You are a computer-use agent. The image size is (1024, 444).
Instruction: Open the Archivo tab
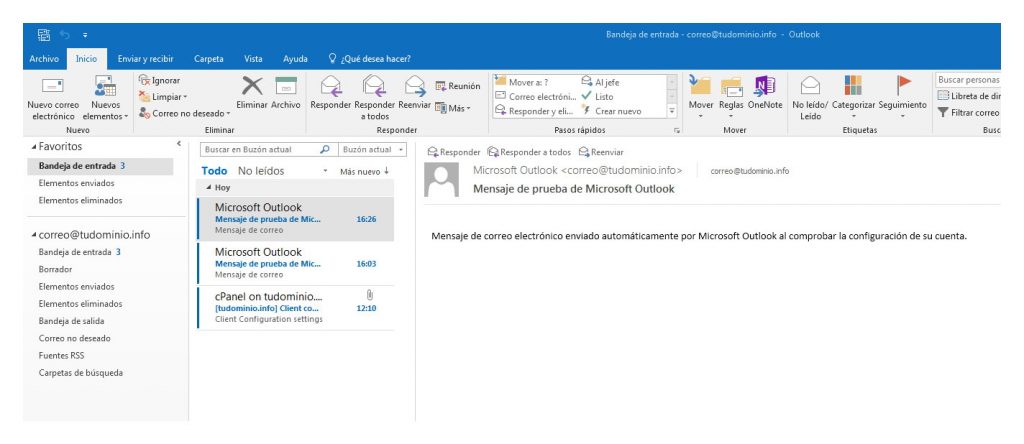(x=44, y=59)
